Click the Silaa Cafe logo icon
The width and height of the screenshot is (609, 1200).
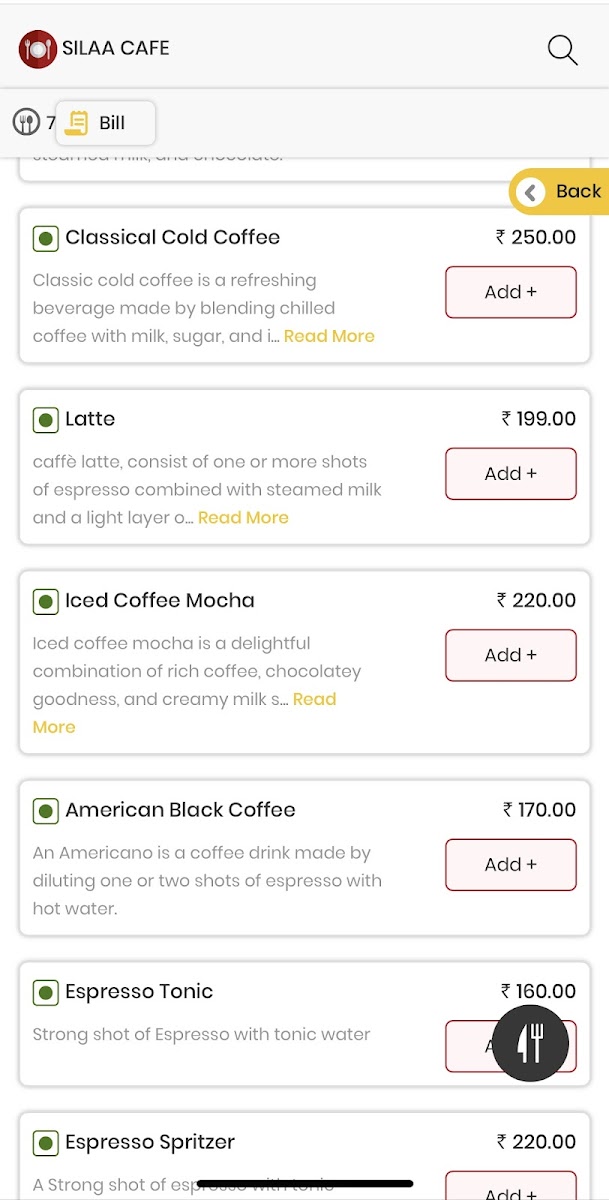click(37, 48)
